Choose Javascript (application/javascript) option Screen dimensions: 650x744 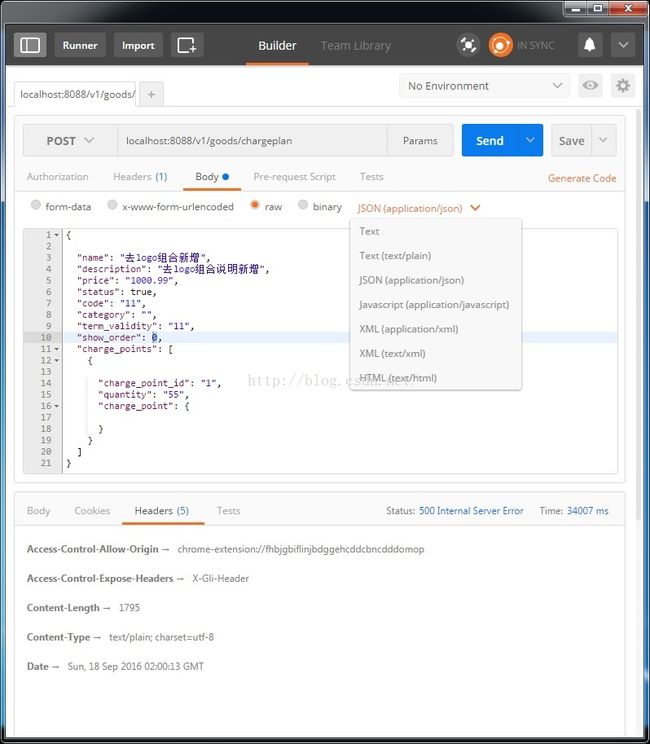(436, 305)
